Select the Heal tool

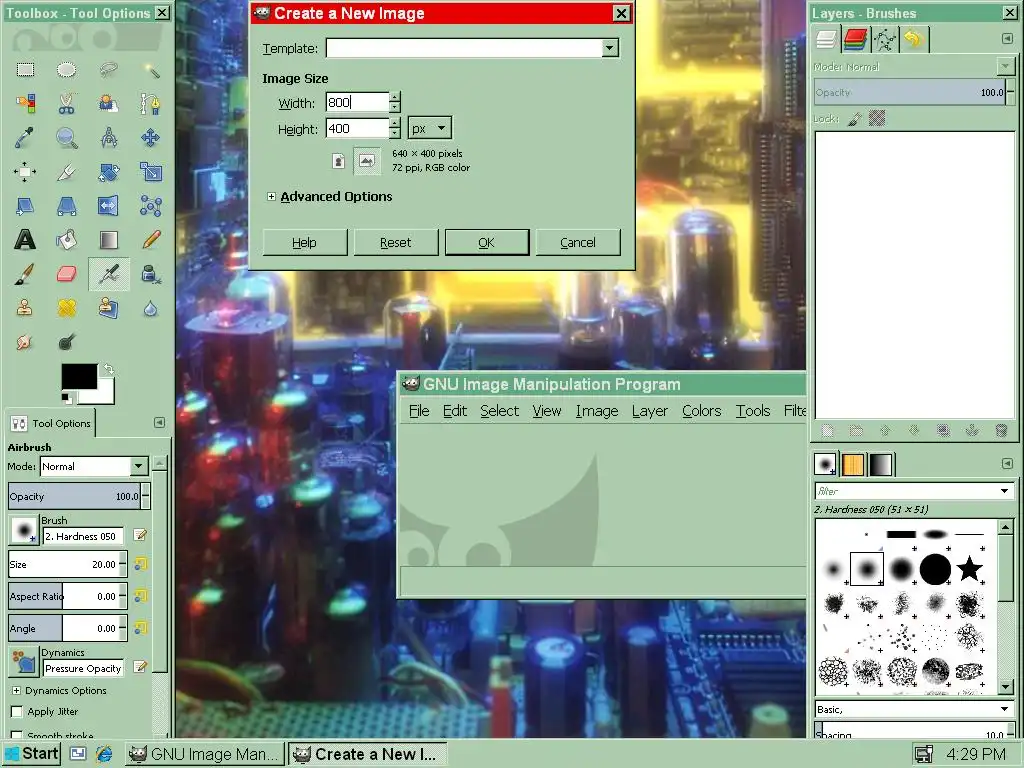click(x=66, y=308)
